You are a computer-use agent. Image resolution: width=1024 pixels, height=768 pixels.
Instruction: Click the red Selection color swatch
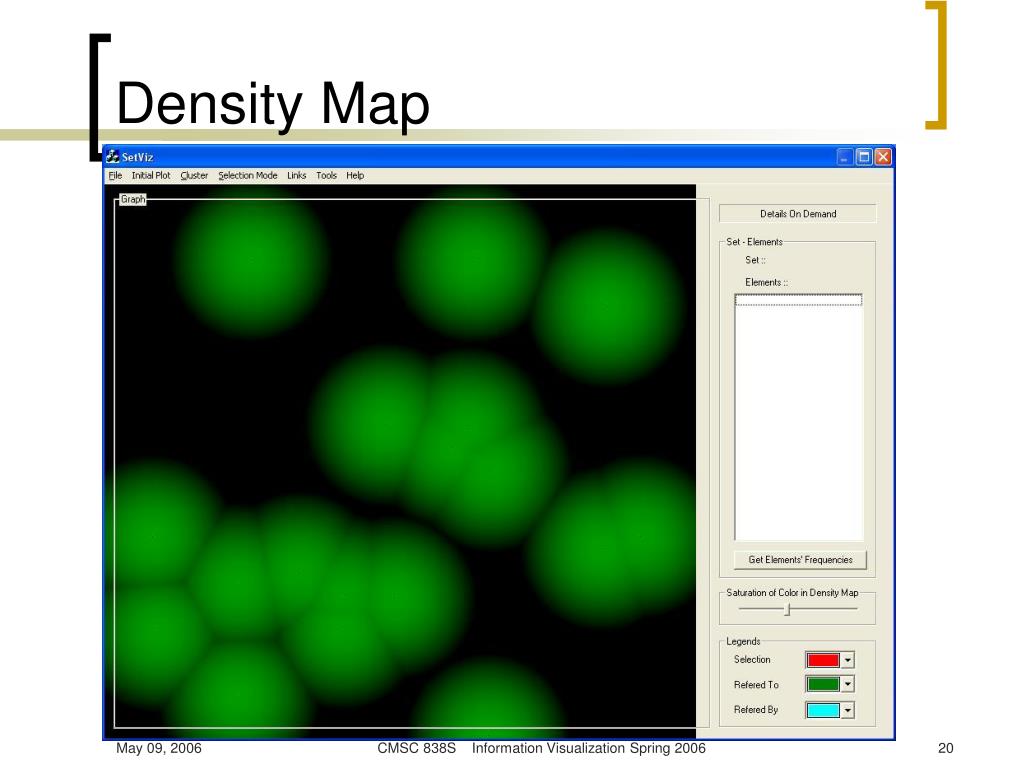coord(823,660)
